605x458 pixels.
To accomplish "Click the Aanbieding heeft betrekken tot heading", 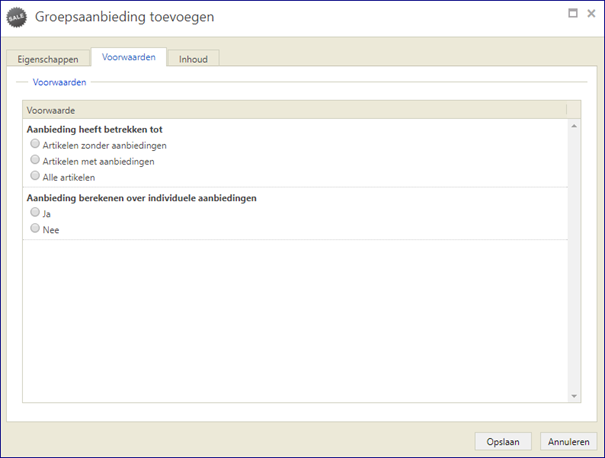I will (95, 129).
